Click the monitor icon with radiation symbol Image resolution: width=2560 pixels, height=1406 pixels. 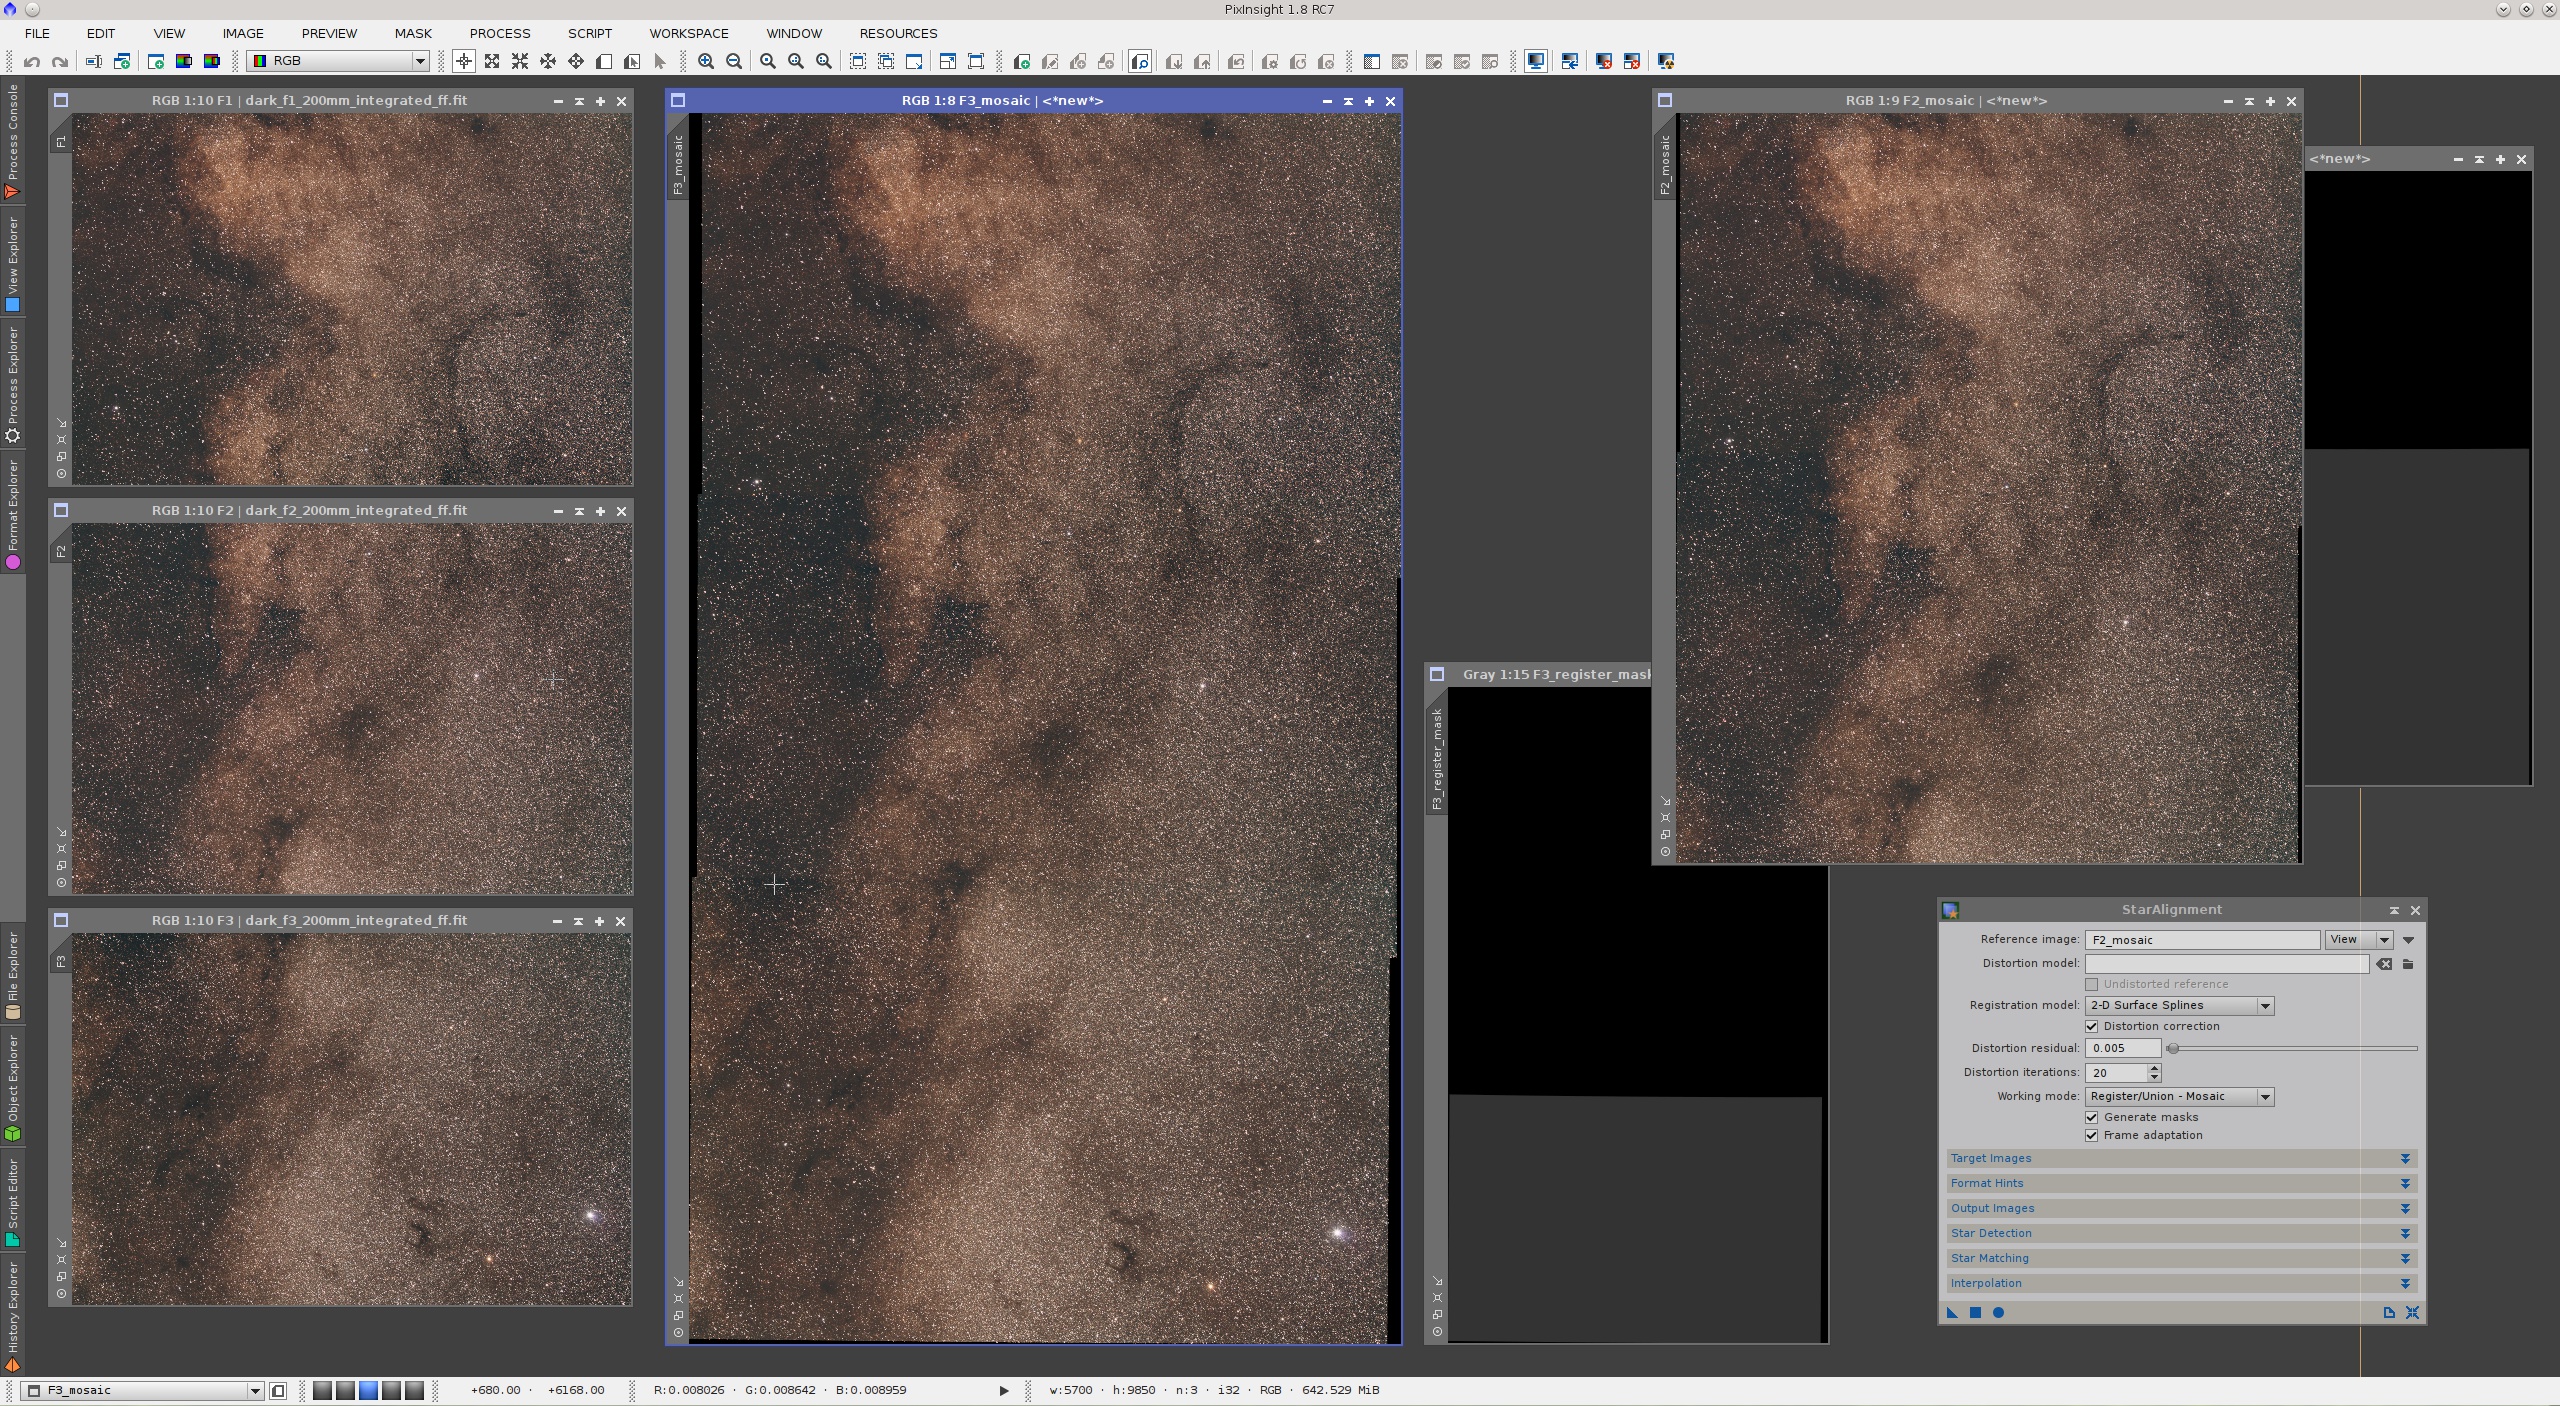click(x=1666, y=61)
